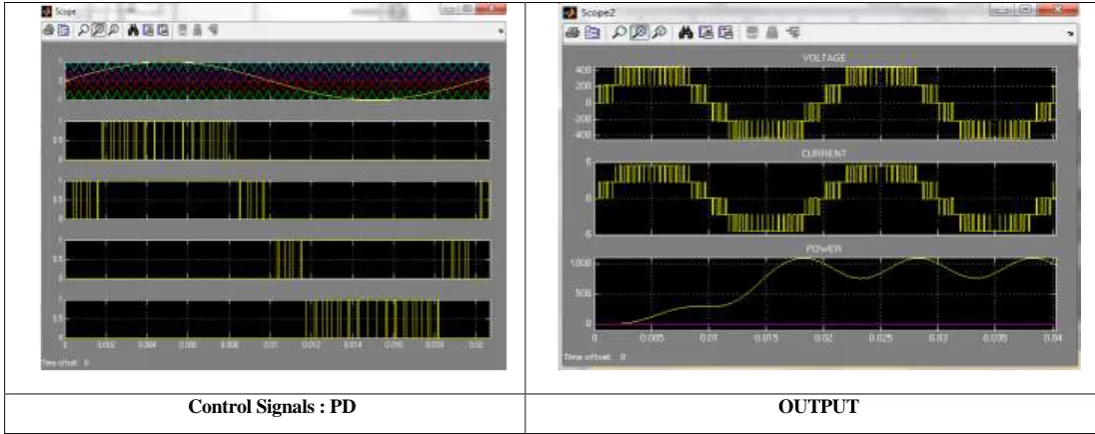
Task: Click the VOLTAGE plot in Scope2
Action: [x=824, y=103]
